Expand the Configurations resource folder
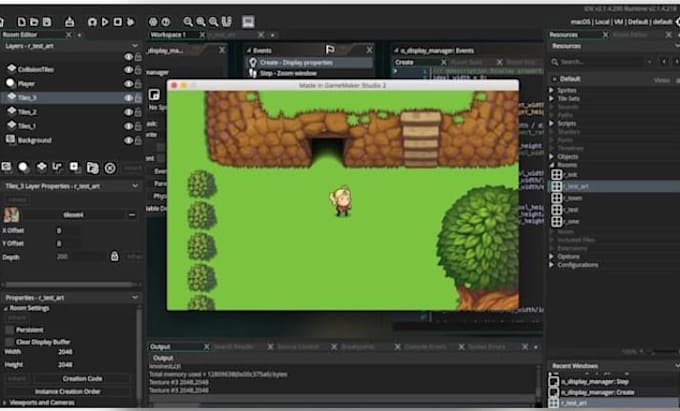The width and height of the screenshot is (680, 411). click(x=552, y=264)
